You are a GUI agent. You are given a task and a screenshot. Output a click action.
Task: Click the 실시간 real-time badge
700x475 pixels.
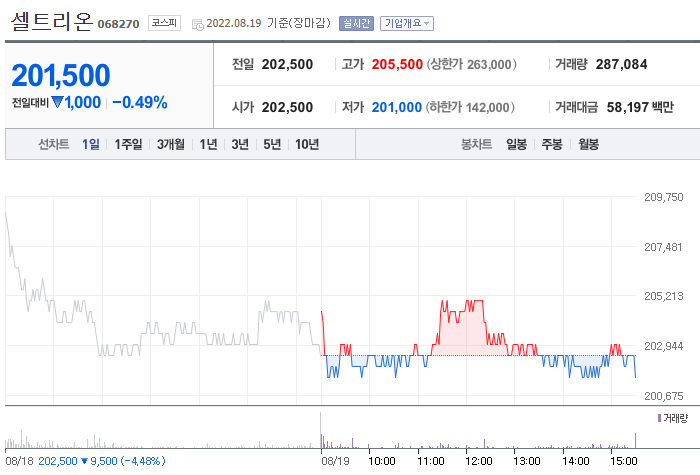pos(356,23)
